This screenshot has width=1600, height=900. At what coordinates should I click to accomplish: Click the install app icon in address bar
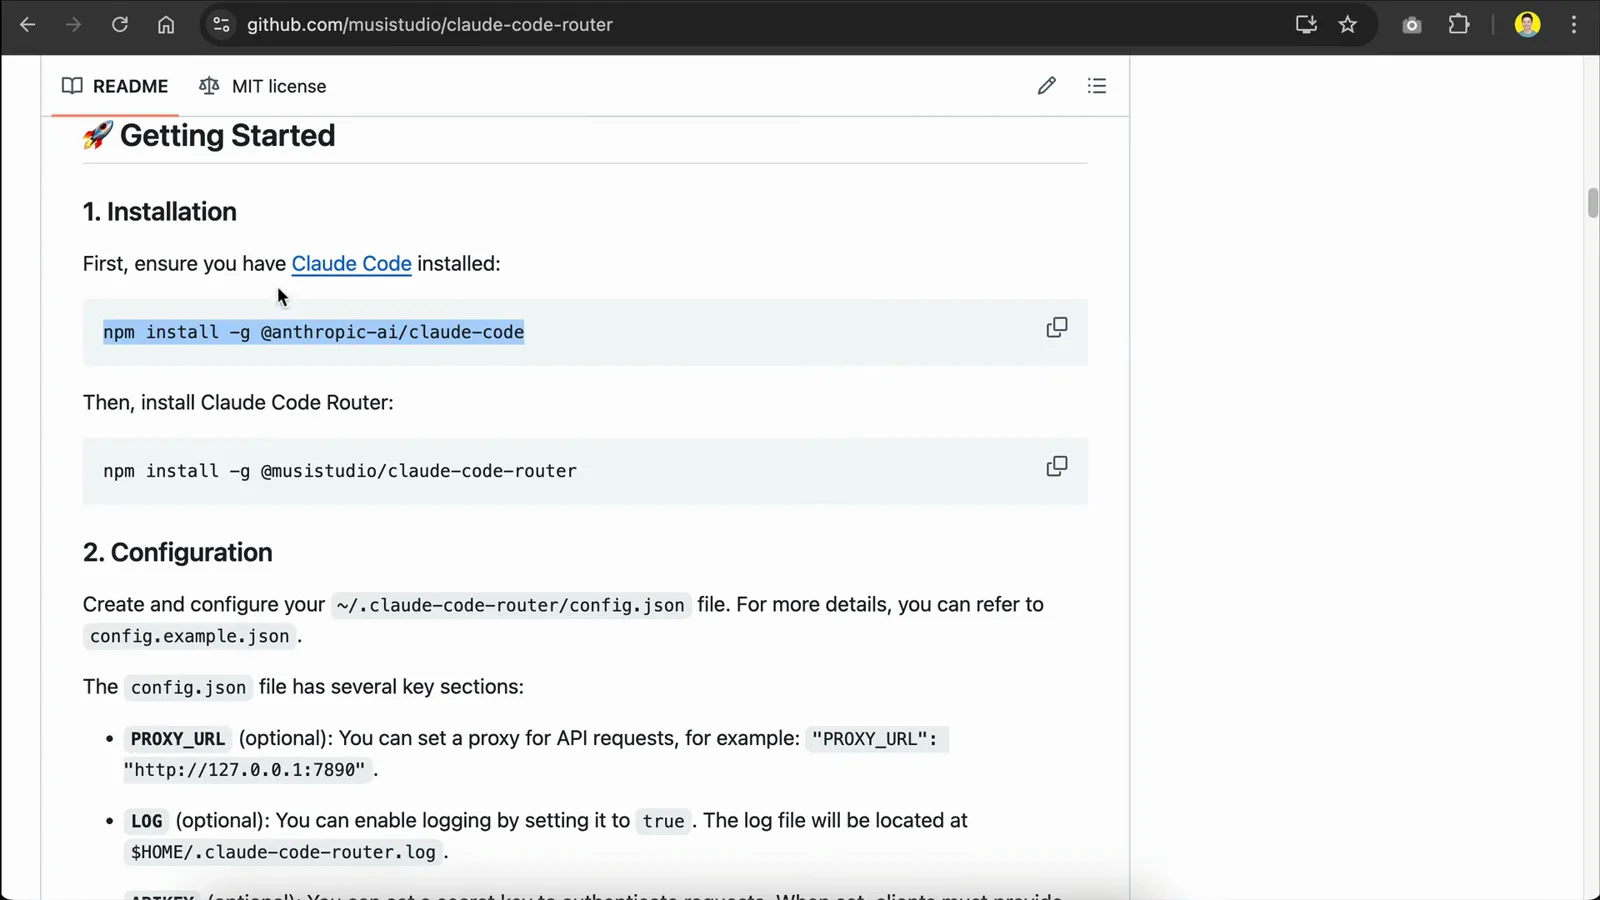pos(1306,24)
